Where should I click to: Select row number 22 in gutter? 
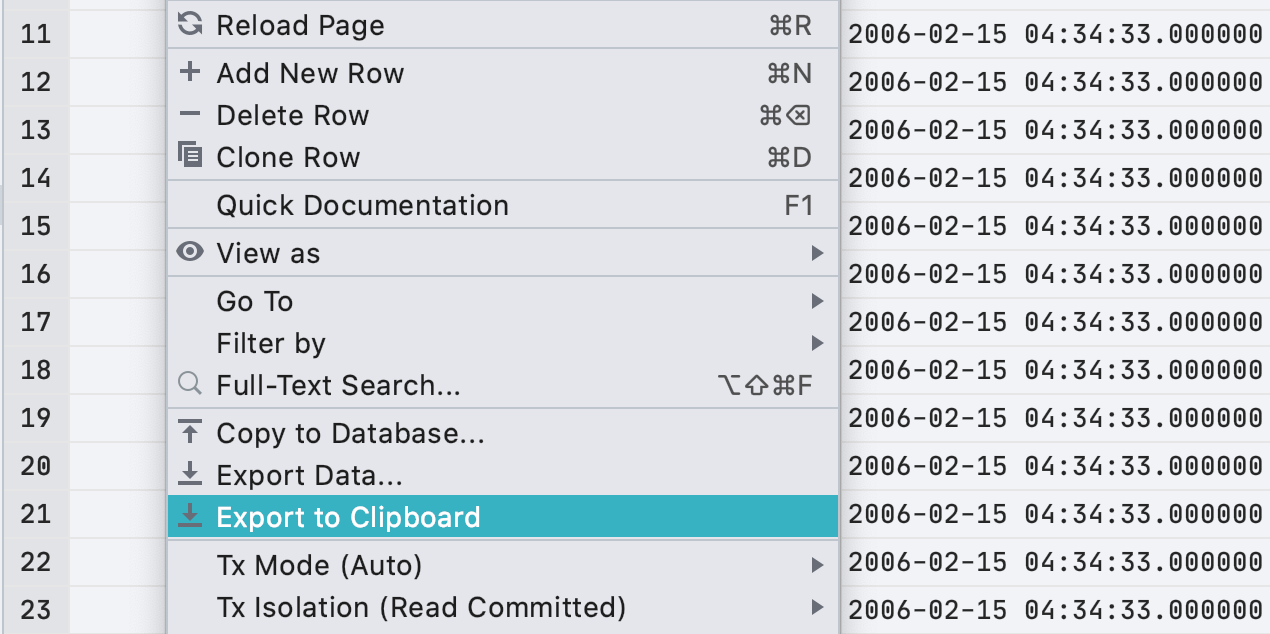click(35, 562)
